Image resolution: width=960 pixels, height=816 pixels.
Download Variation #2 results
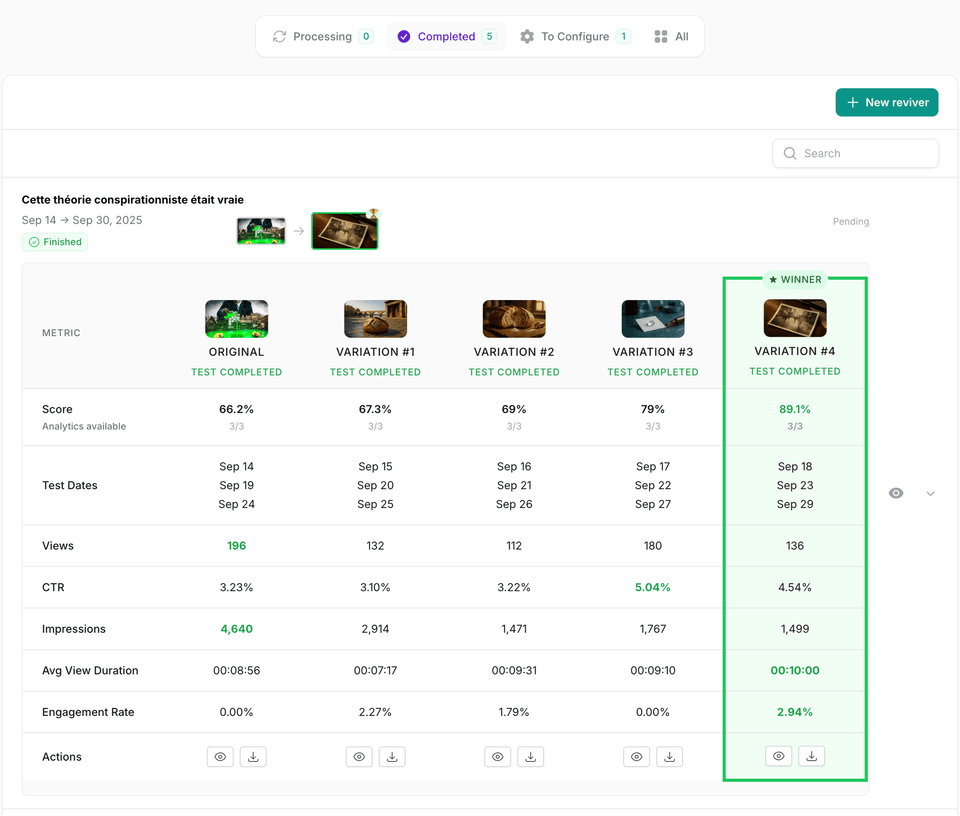(530, 756)
